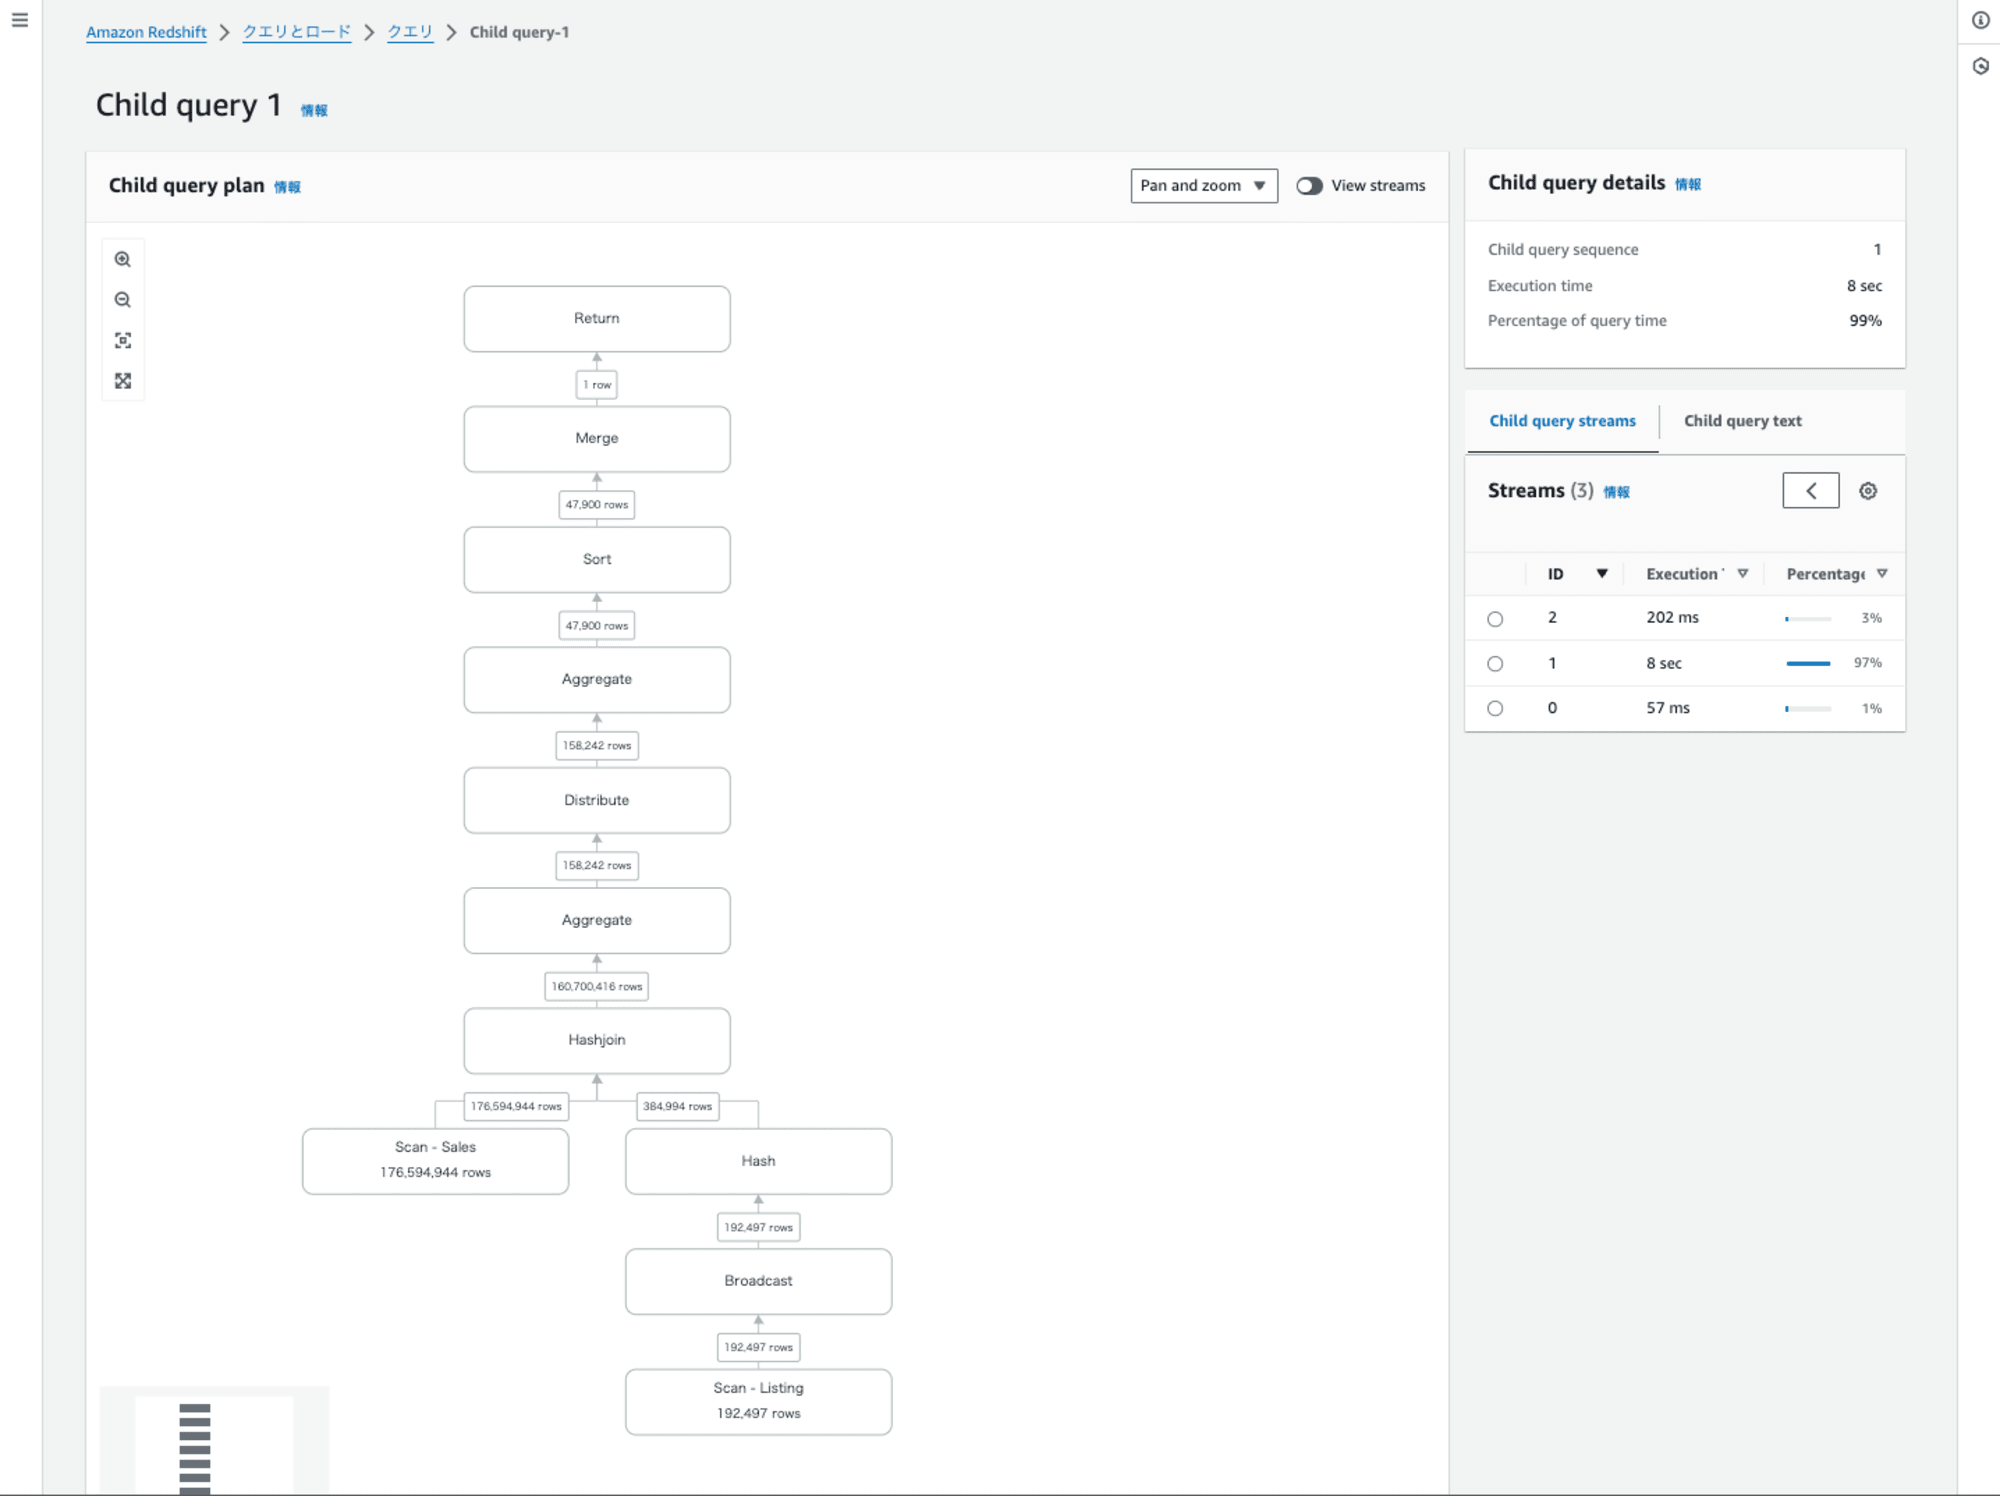
Task: Switch to Child query streams tab
Action: point(1562,421)
